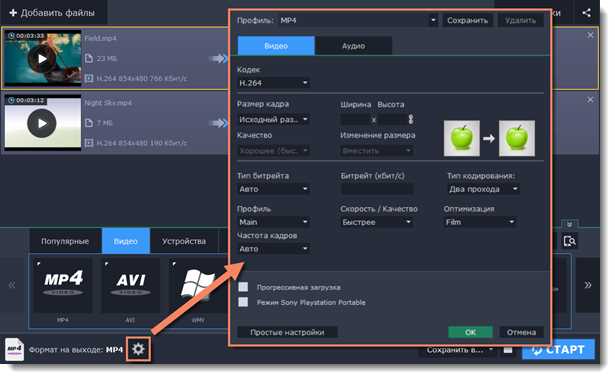
Task: Click the video info icon of Field.mp4
Action: click(89, 78)
